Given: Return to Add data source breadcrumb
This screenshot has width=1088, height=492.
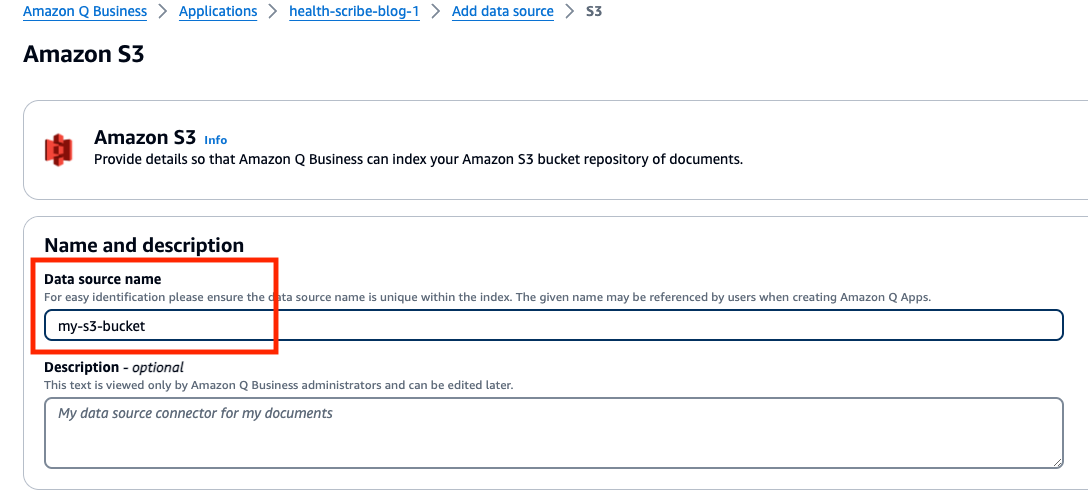Looking at the screenshot, I should (502, 12).
